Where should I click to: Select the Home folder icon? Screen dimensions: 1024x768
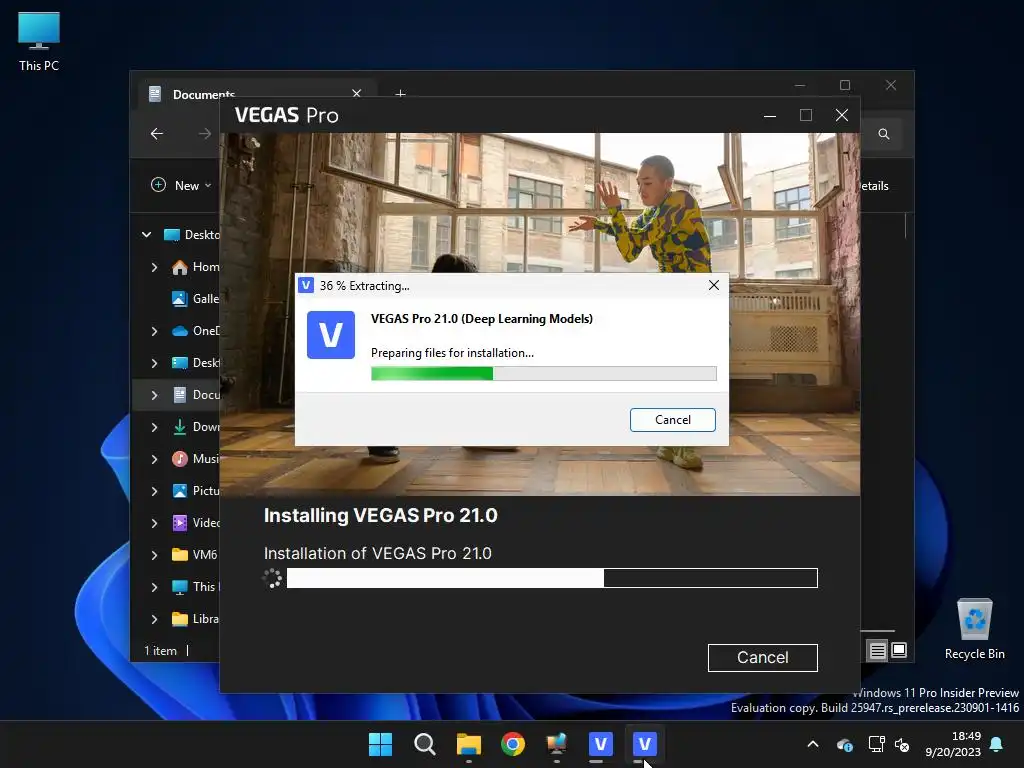tap(180, 266)
